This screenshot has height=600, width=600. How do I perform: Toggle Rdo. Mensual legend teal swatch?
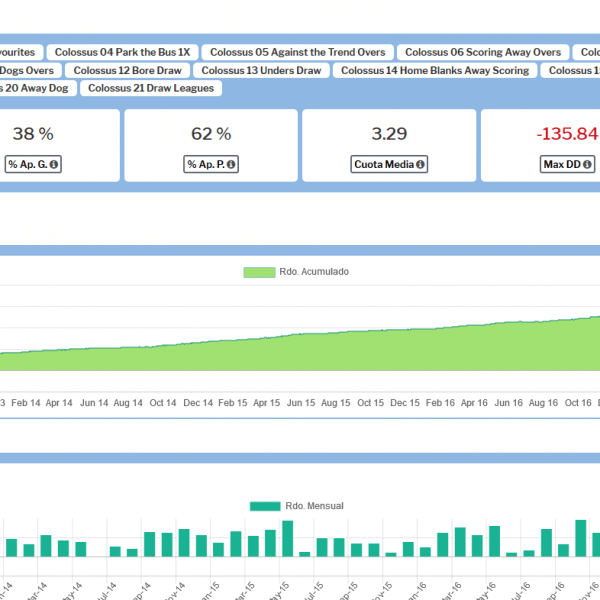[x=265, y=506]
